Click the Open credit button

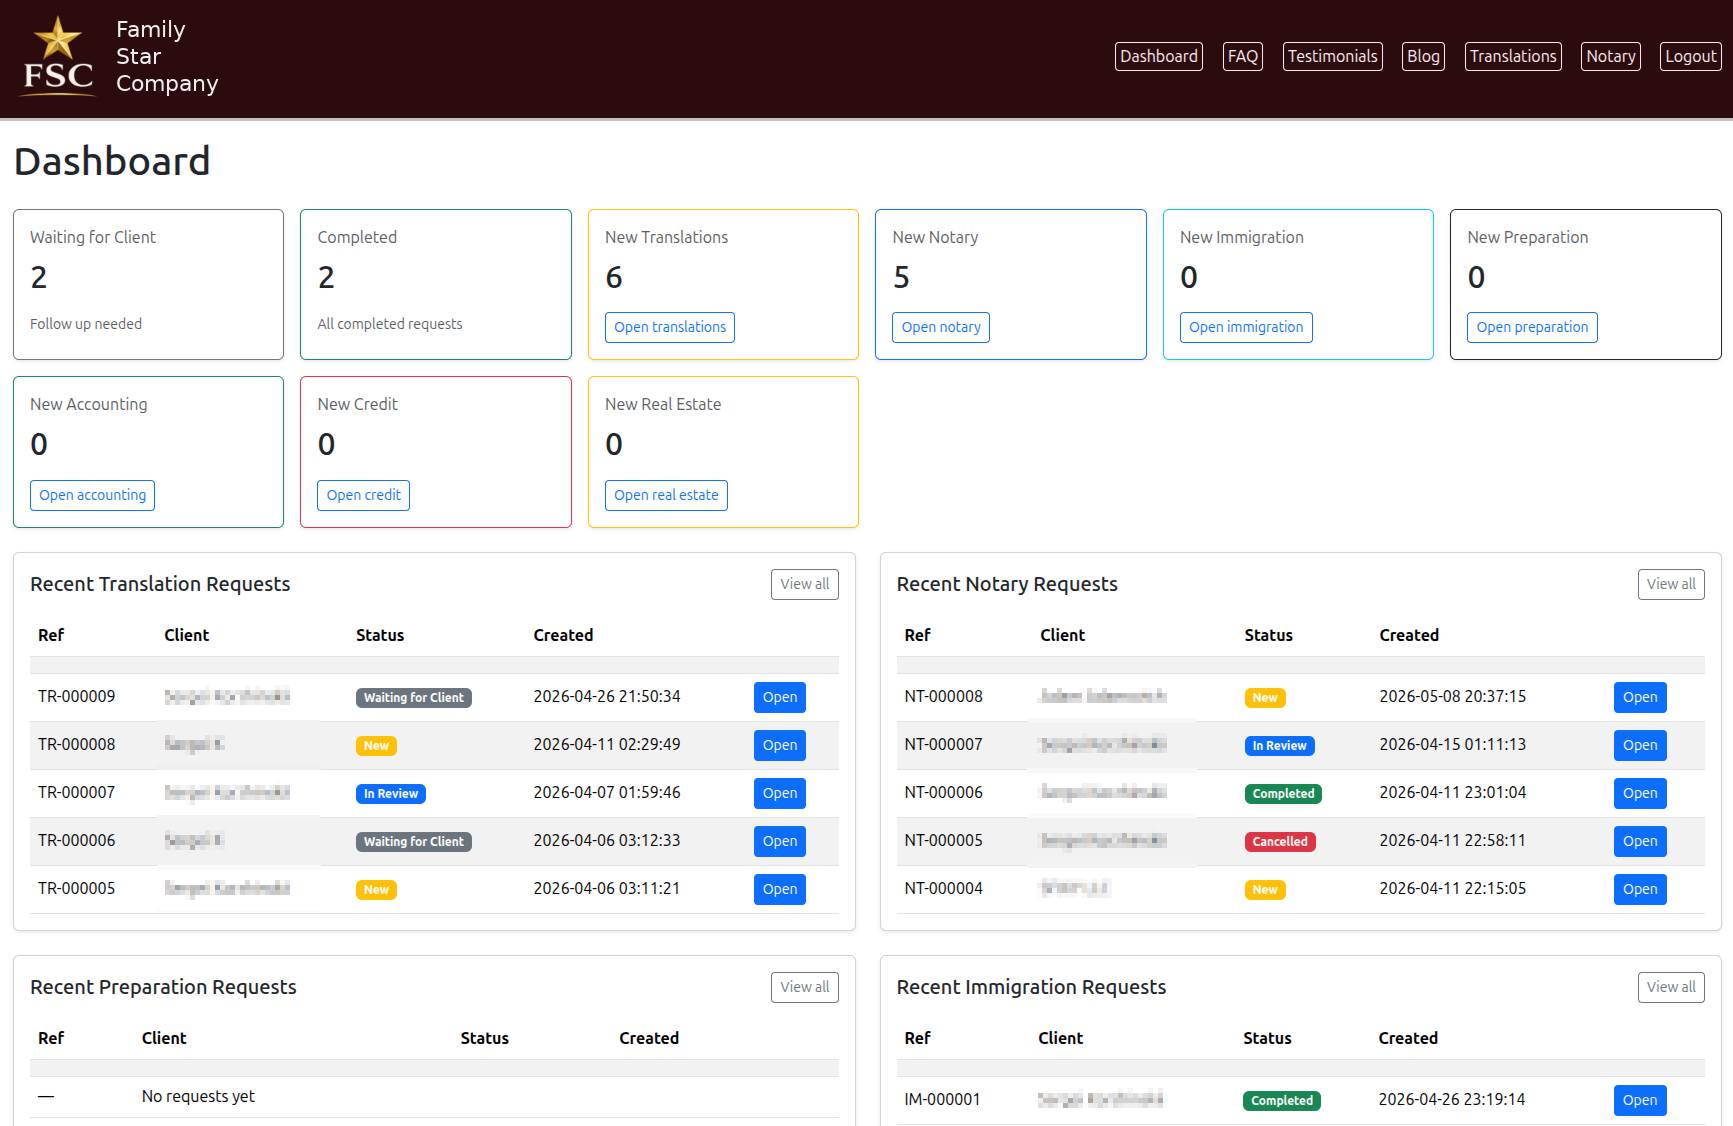[x=363, y=495]
